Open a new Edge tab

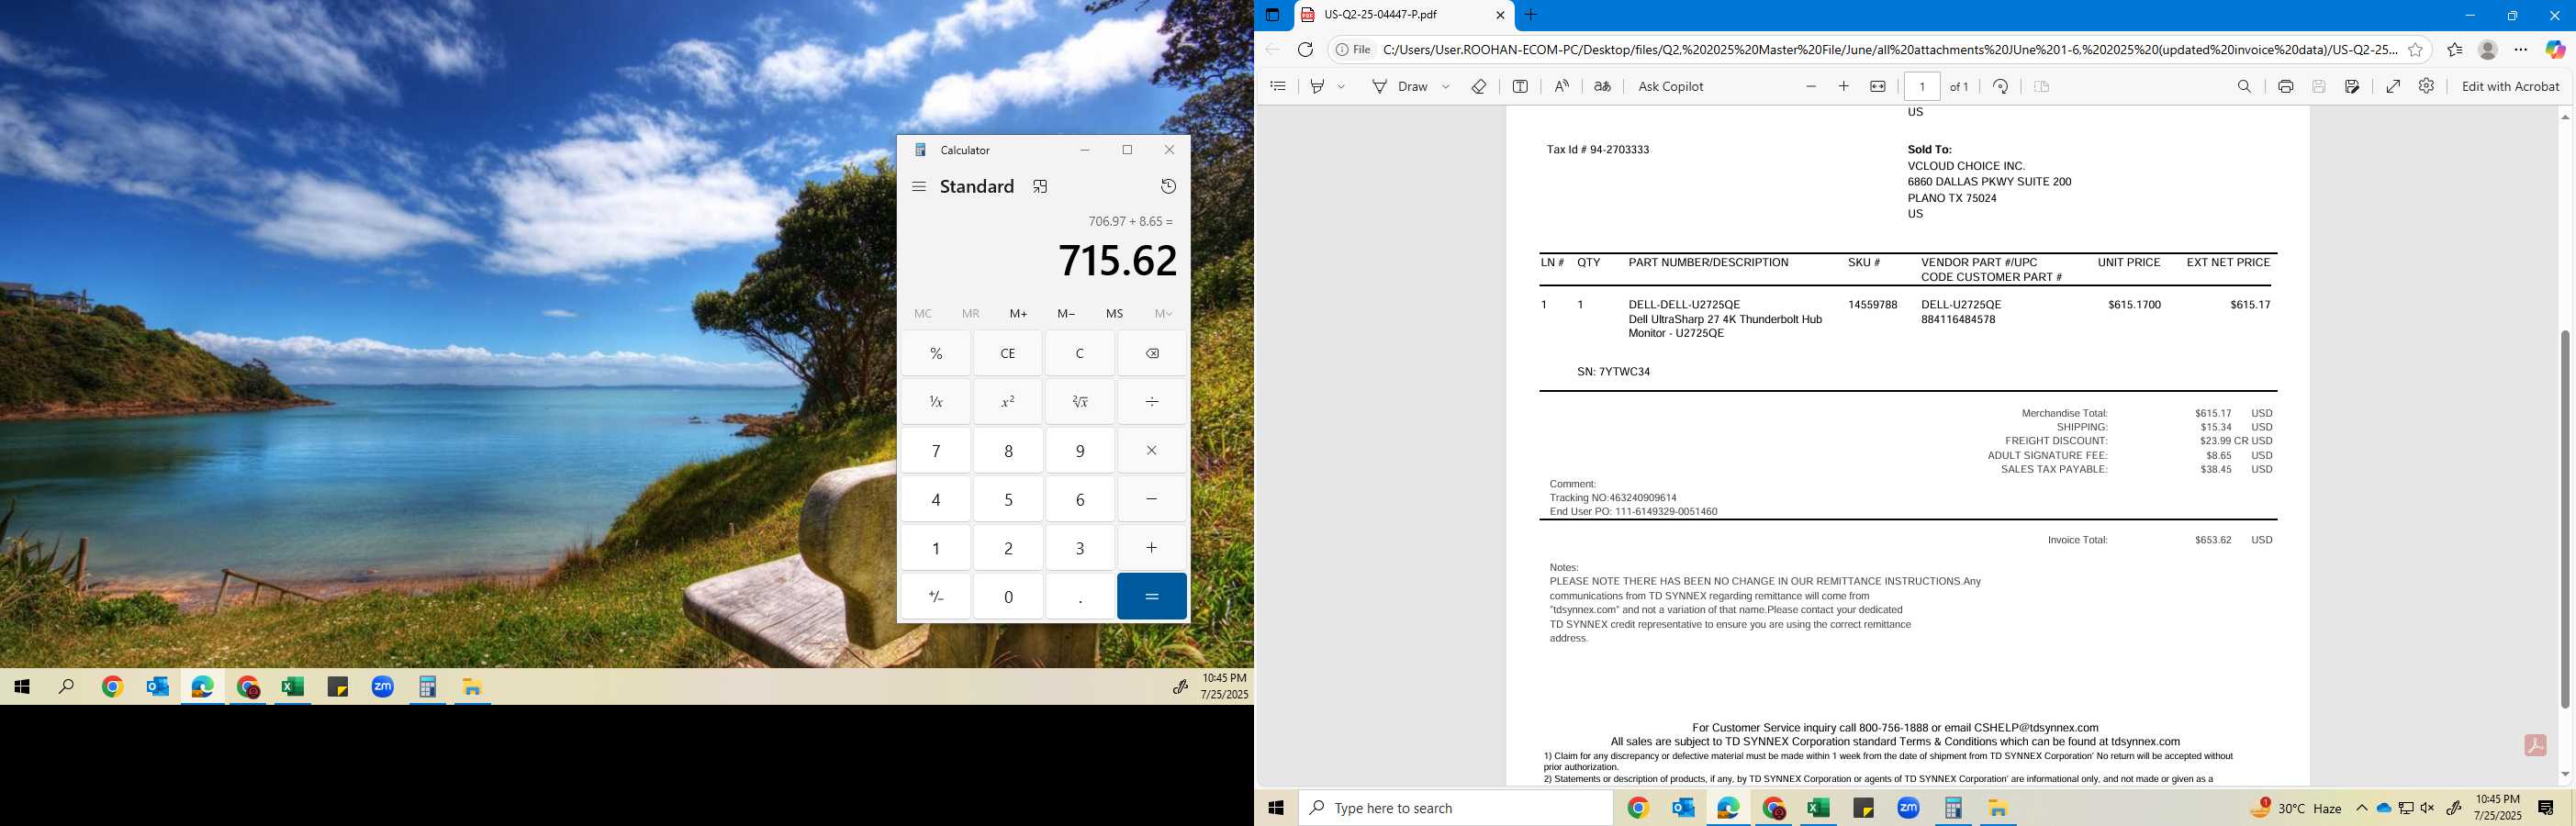(1530, 15)
